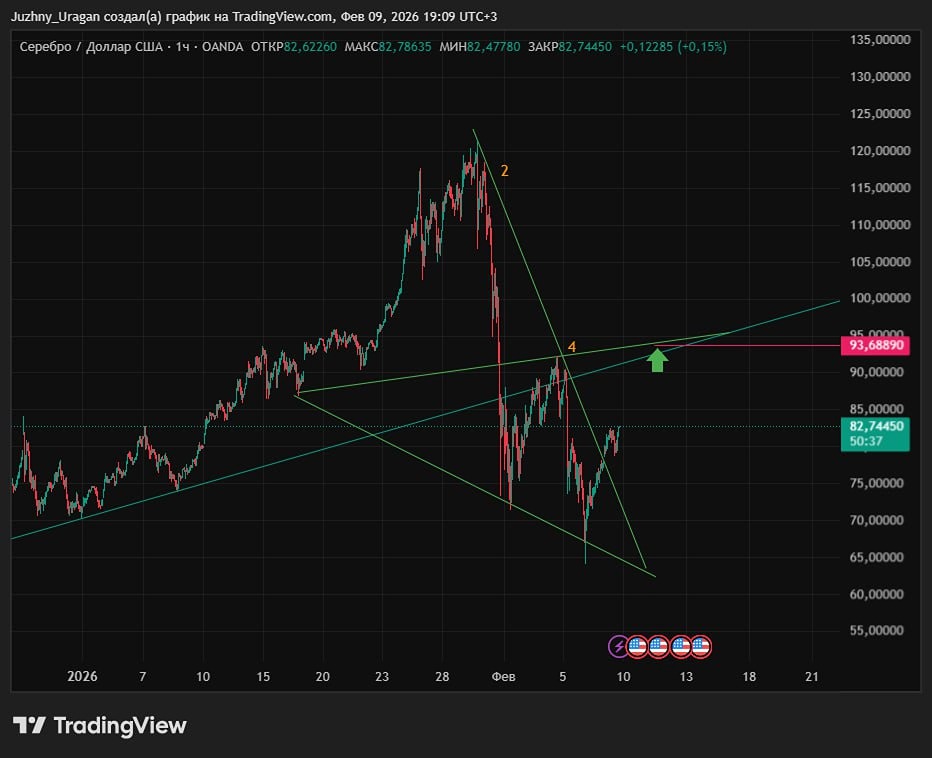Click the 50:37 bar countdown timer

point(866,441)
